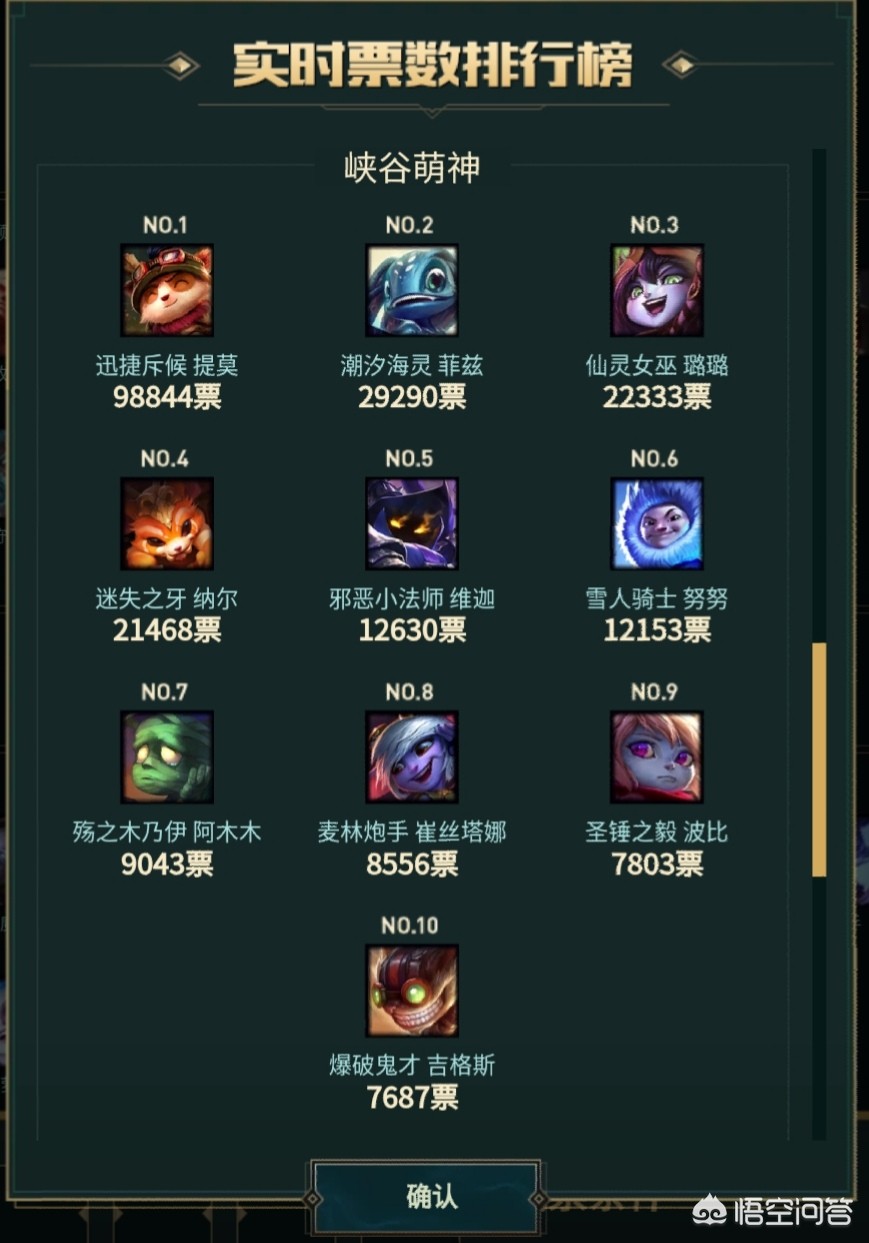Select Gnar portrait ranked NO.4
Image resolution: width=869 pixels, height=1243 pixels.
[167, 524]
